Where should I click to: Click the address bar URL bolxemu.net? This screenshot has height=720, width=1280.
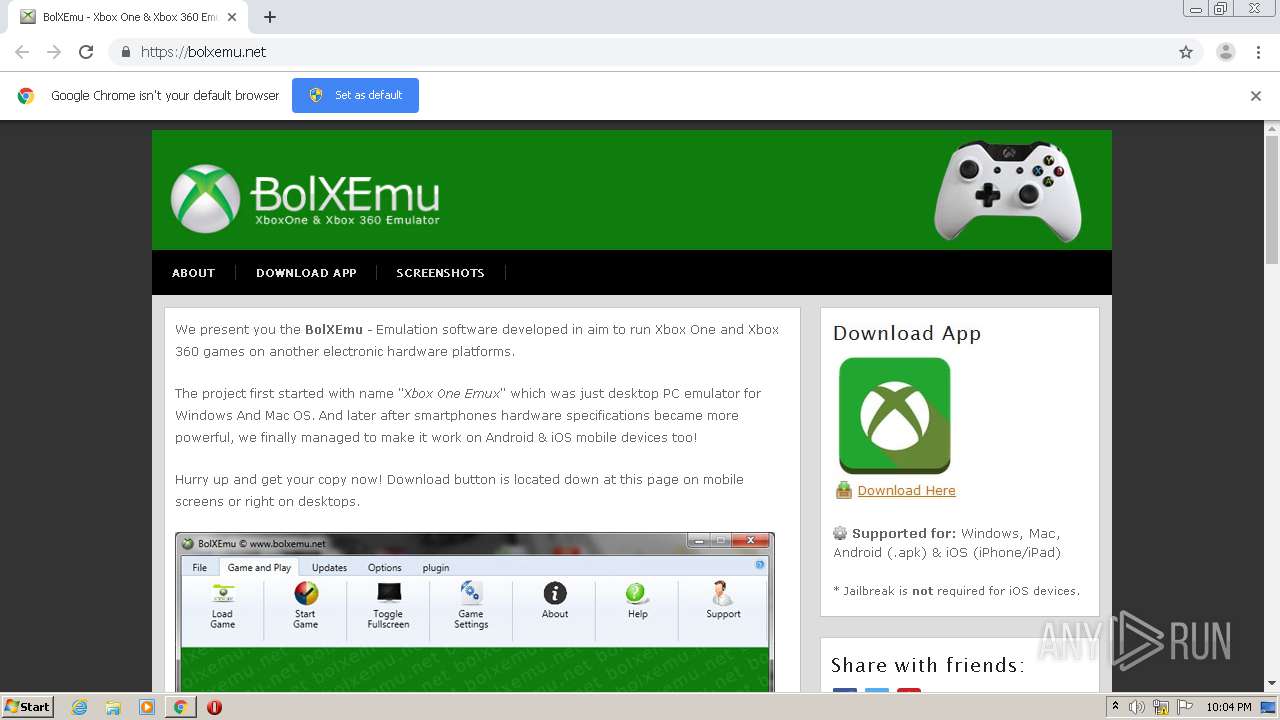click(x=204, y=52)
